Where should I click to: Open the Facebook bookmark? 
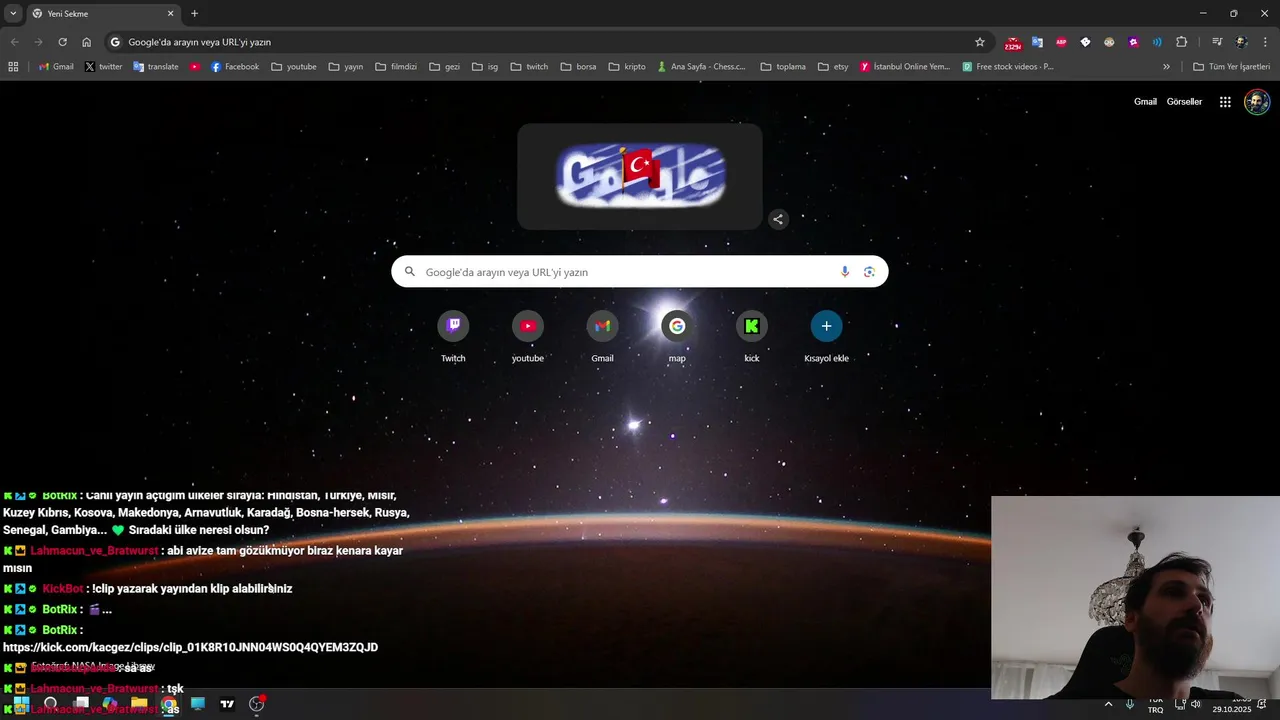234,67
